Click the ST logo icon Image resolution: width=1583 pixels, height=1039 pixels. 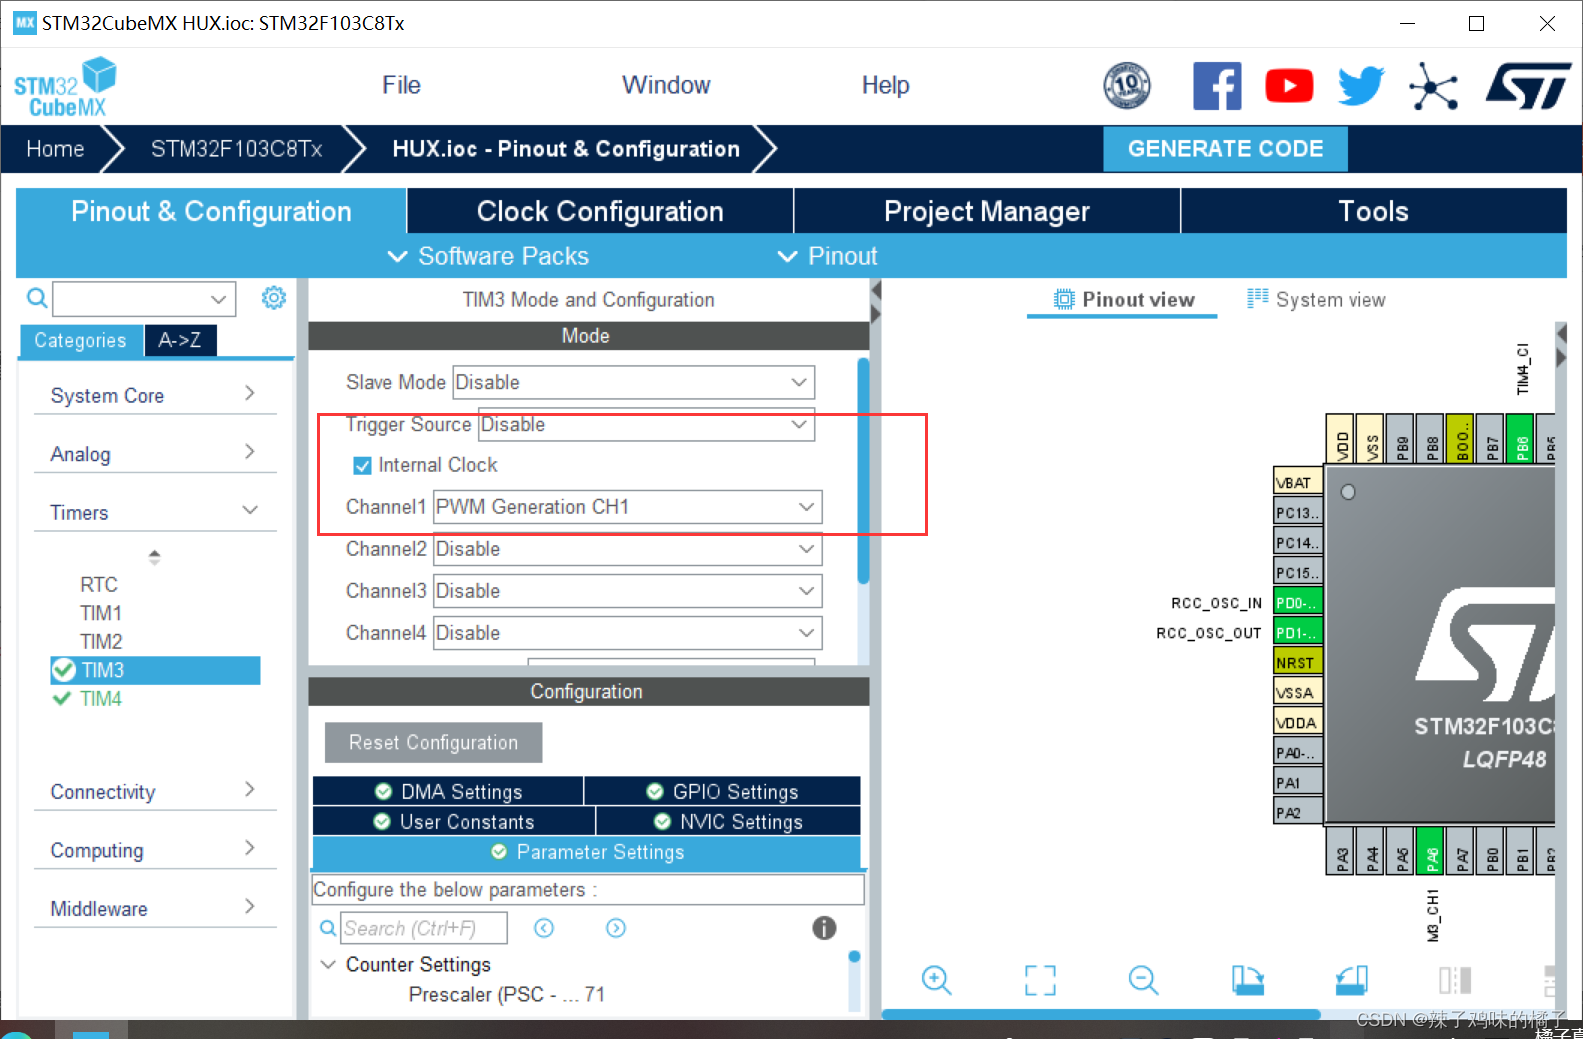click(1528, 86)
